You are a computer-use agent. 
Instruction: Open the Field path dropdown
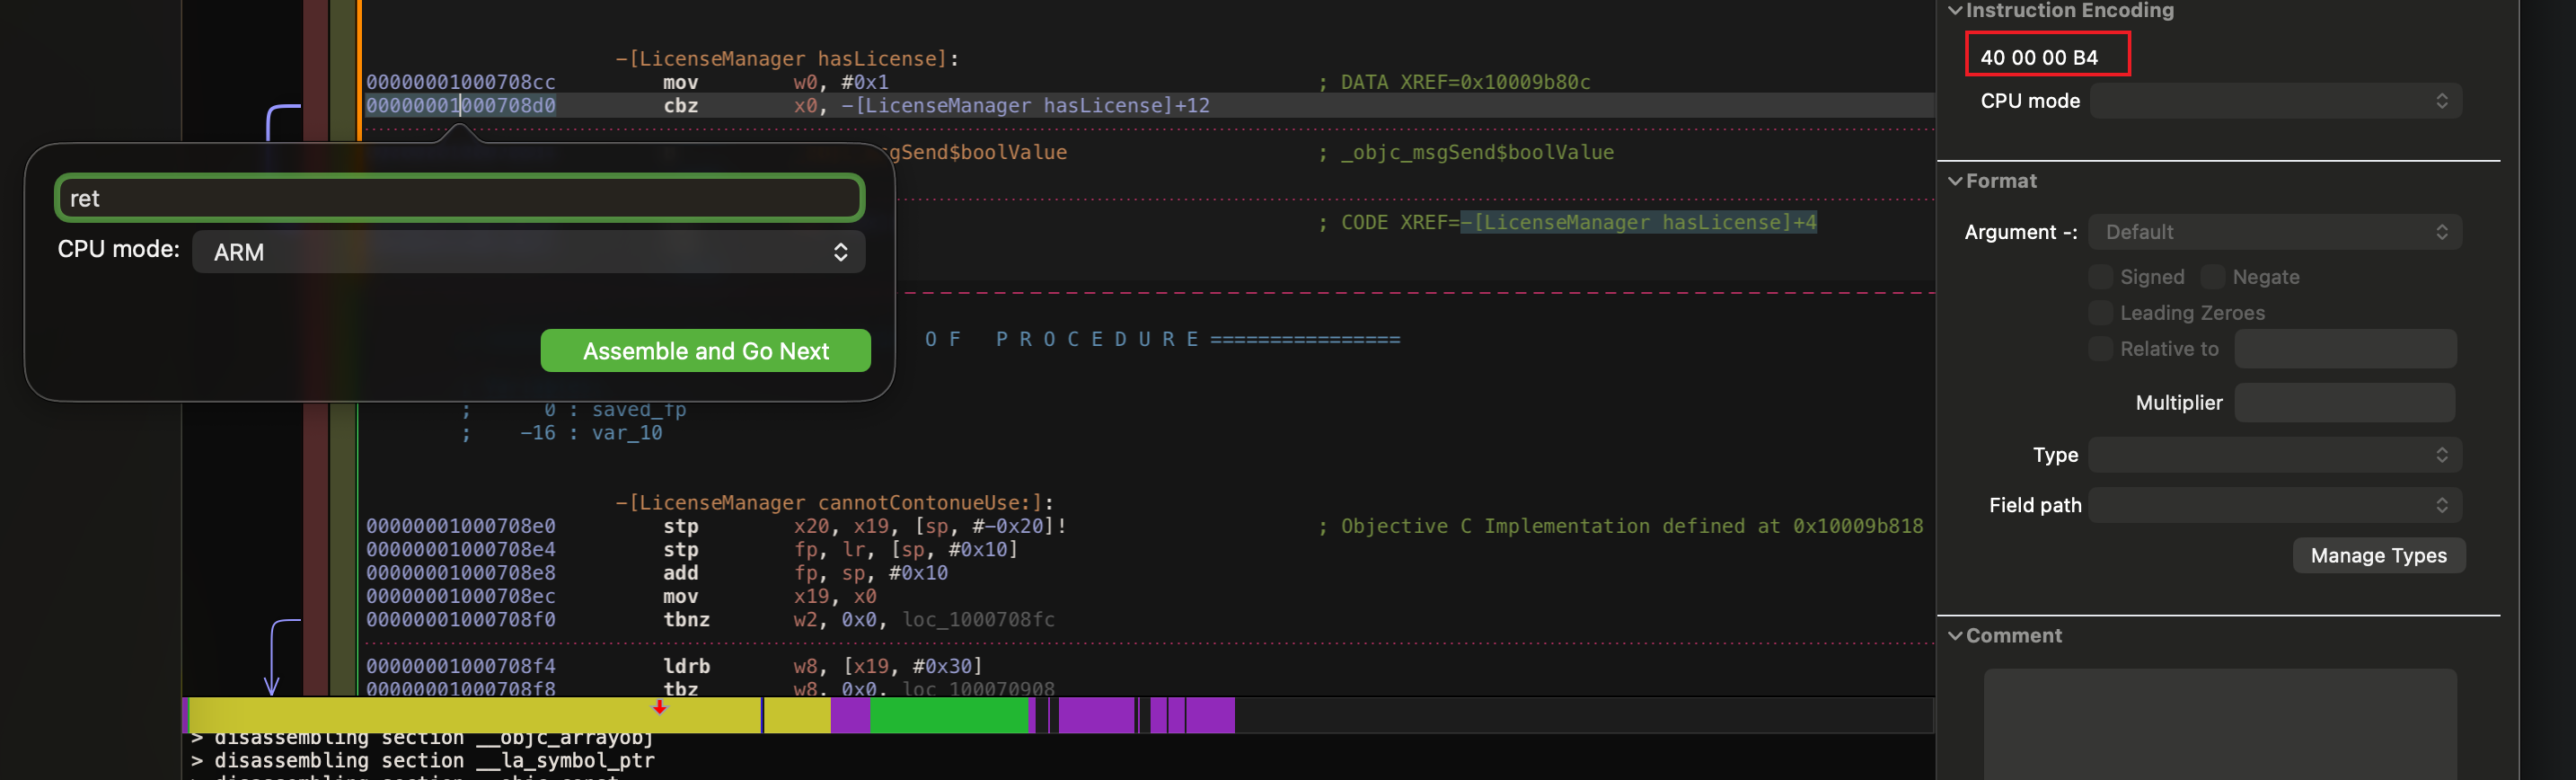(x=2275, y=505)
